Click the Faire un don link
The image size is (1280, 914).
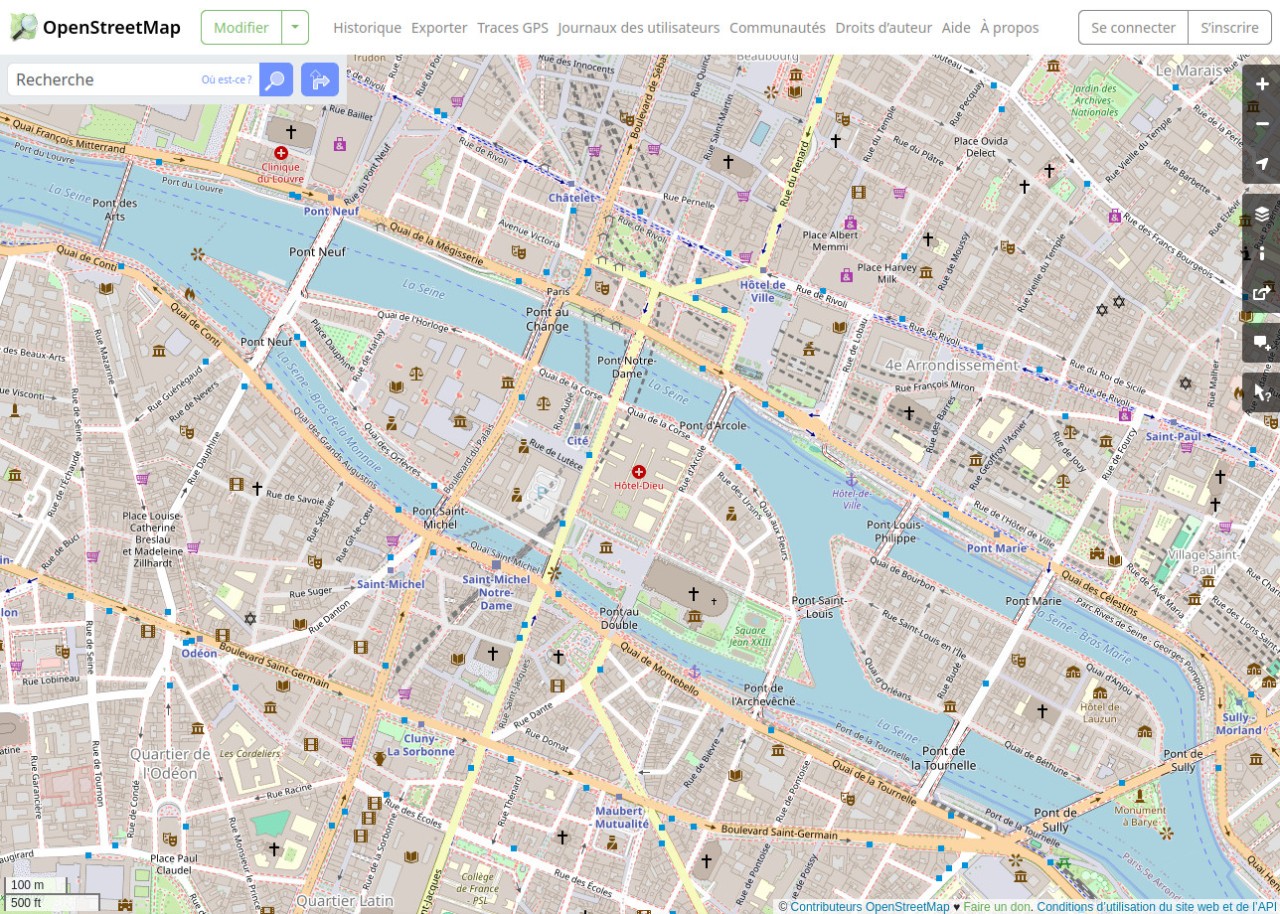click(x=997, y=906)
